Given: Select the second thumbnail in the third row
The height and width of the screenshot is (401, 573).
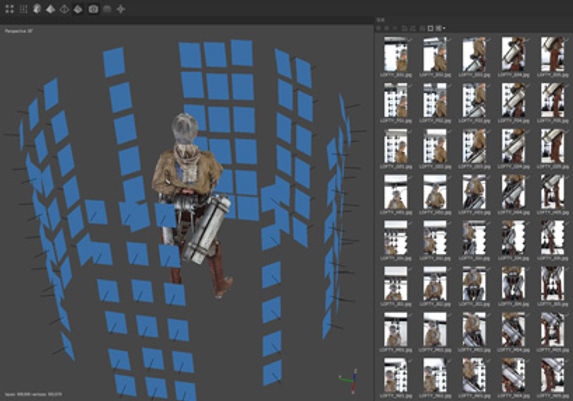Looking at the screenshot, I should [435, 146].
